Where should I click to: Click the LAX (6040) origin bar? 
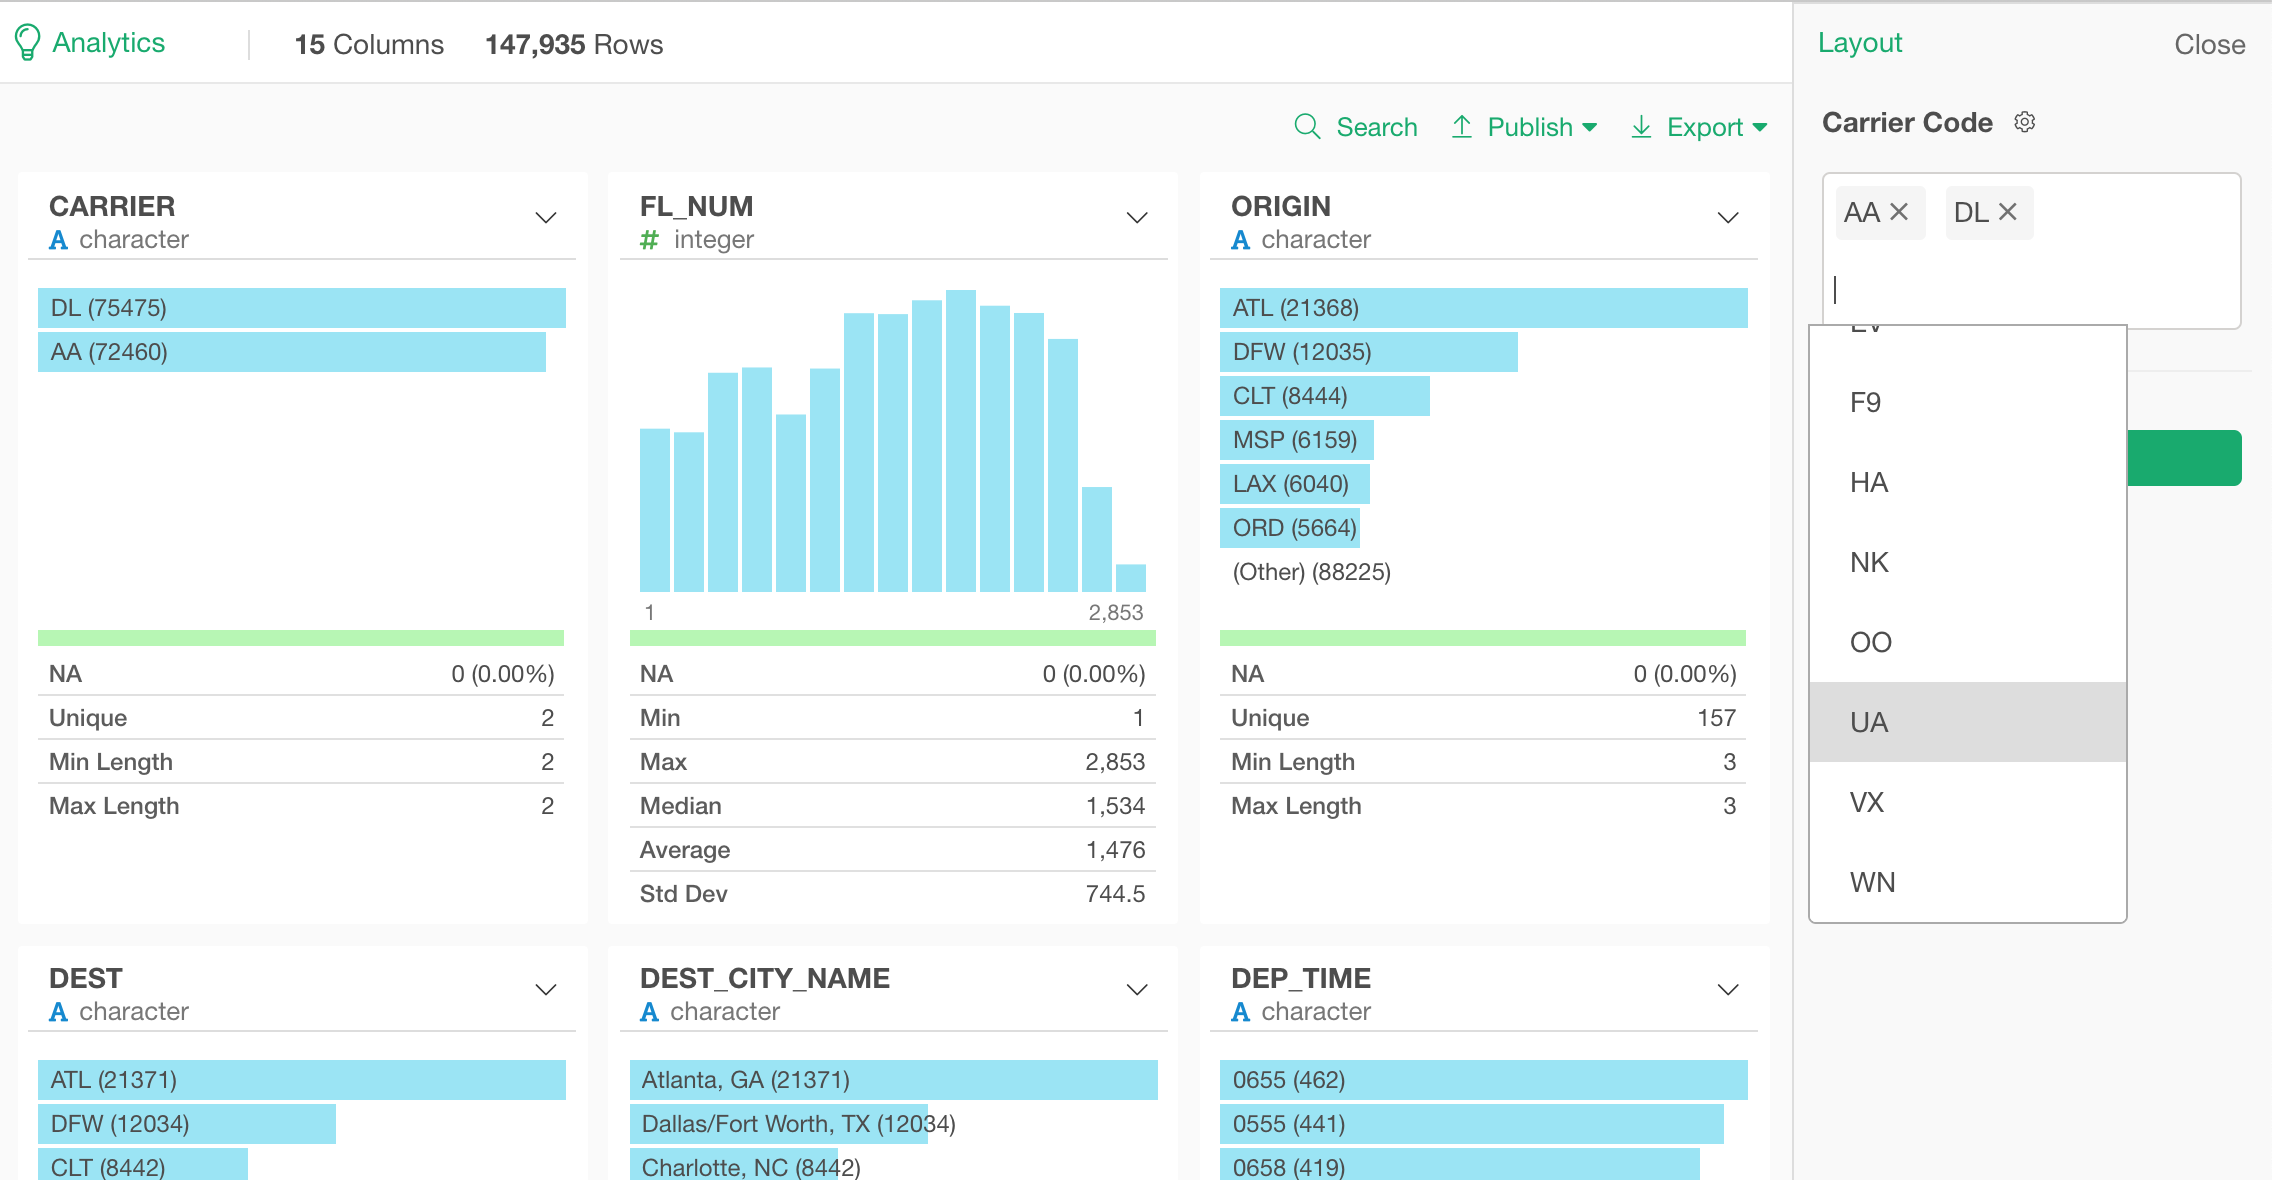point(1295,484)
